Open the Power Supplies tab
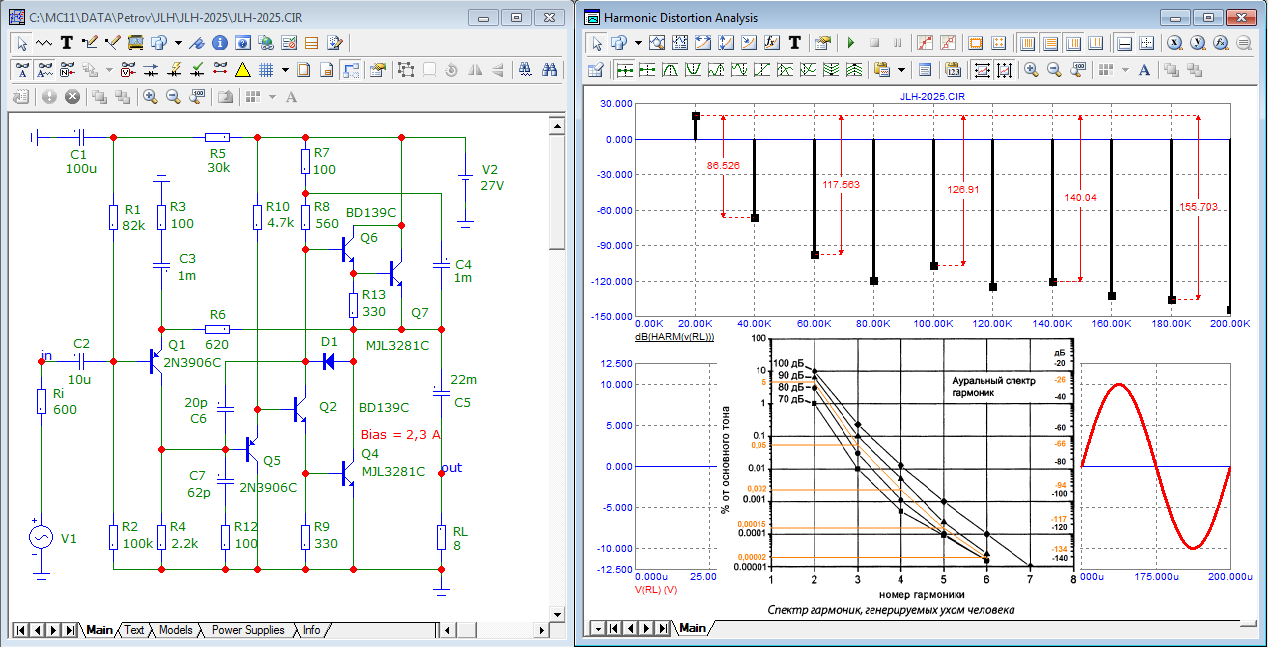 (248, 630)
